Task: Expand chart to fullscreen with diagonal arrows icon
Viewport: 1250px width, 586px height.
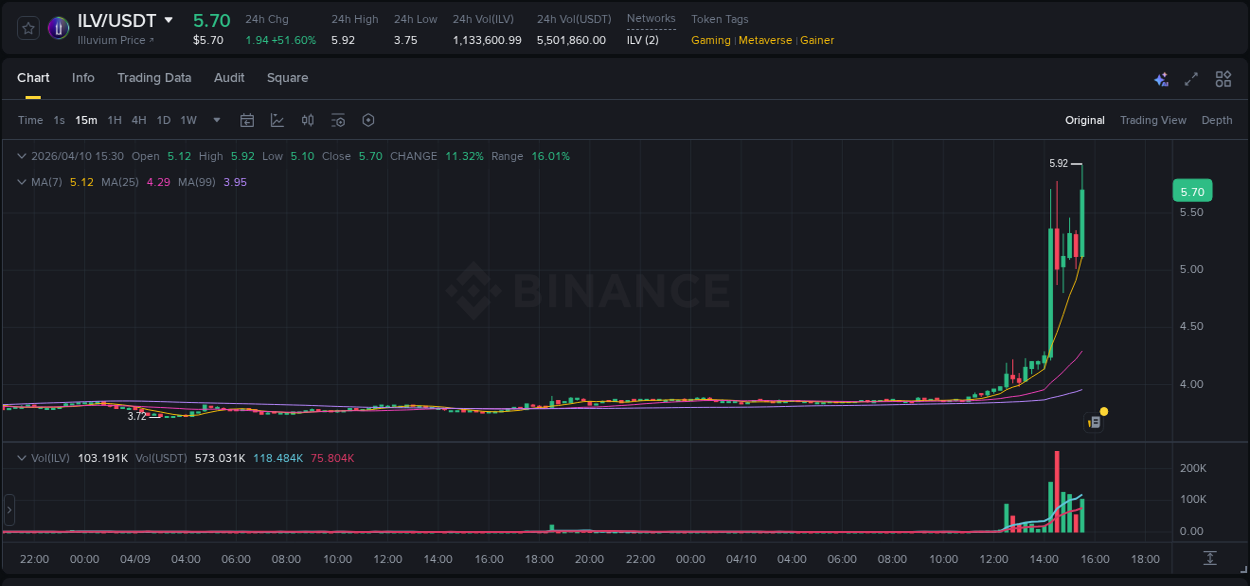Action: pos(1191,78)
